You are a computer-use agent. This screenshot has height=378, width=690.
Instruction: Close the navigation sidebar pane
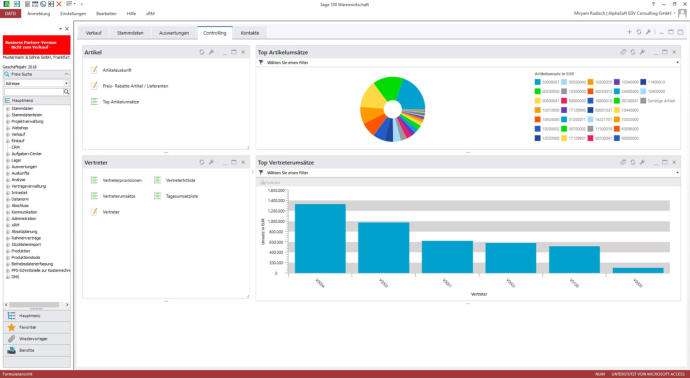(x=67, y=29)
